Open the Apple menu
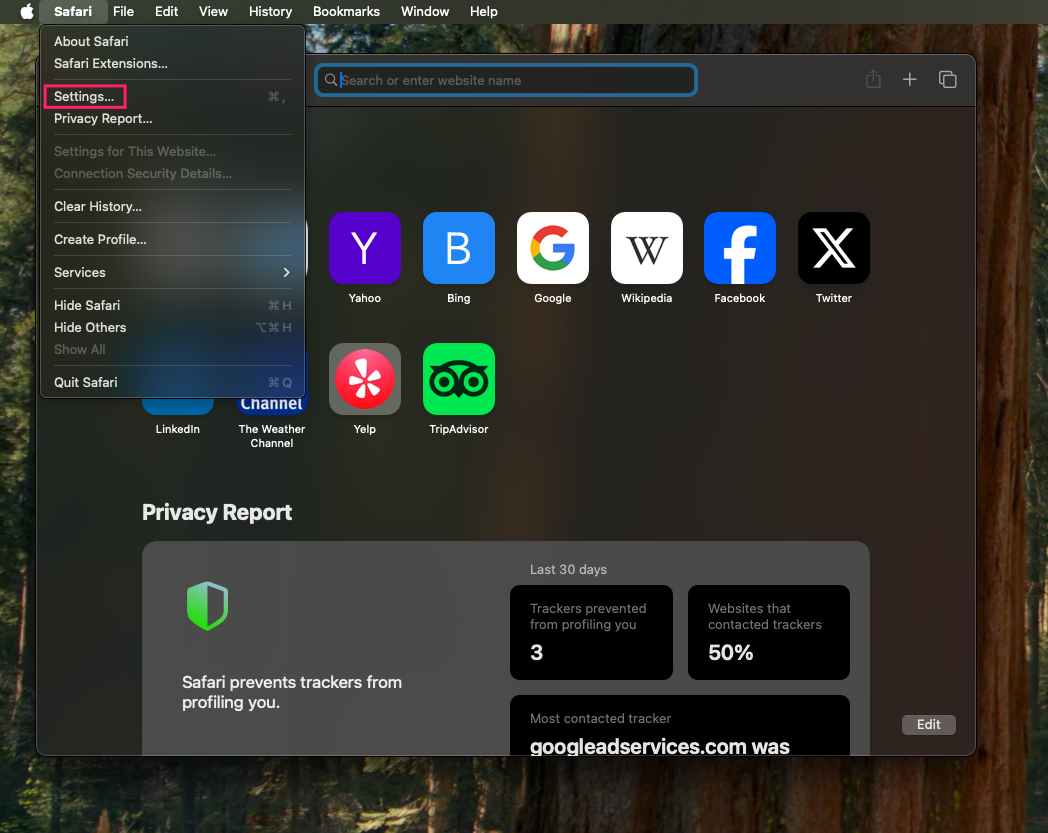The height and width of the screenshot is (833, 1048). click(x=27, y=11)
